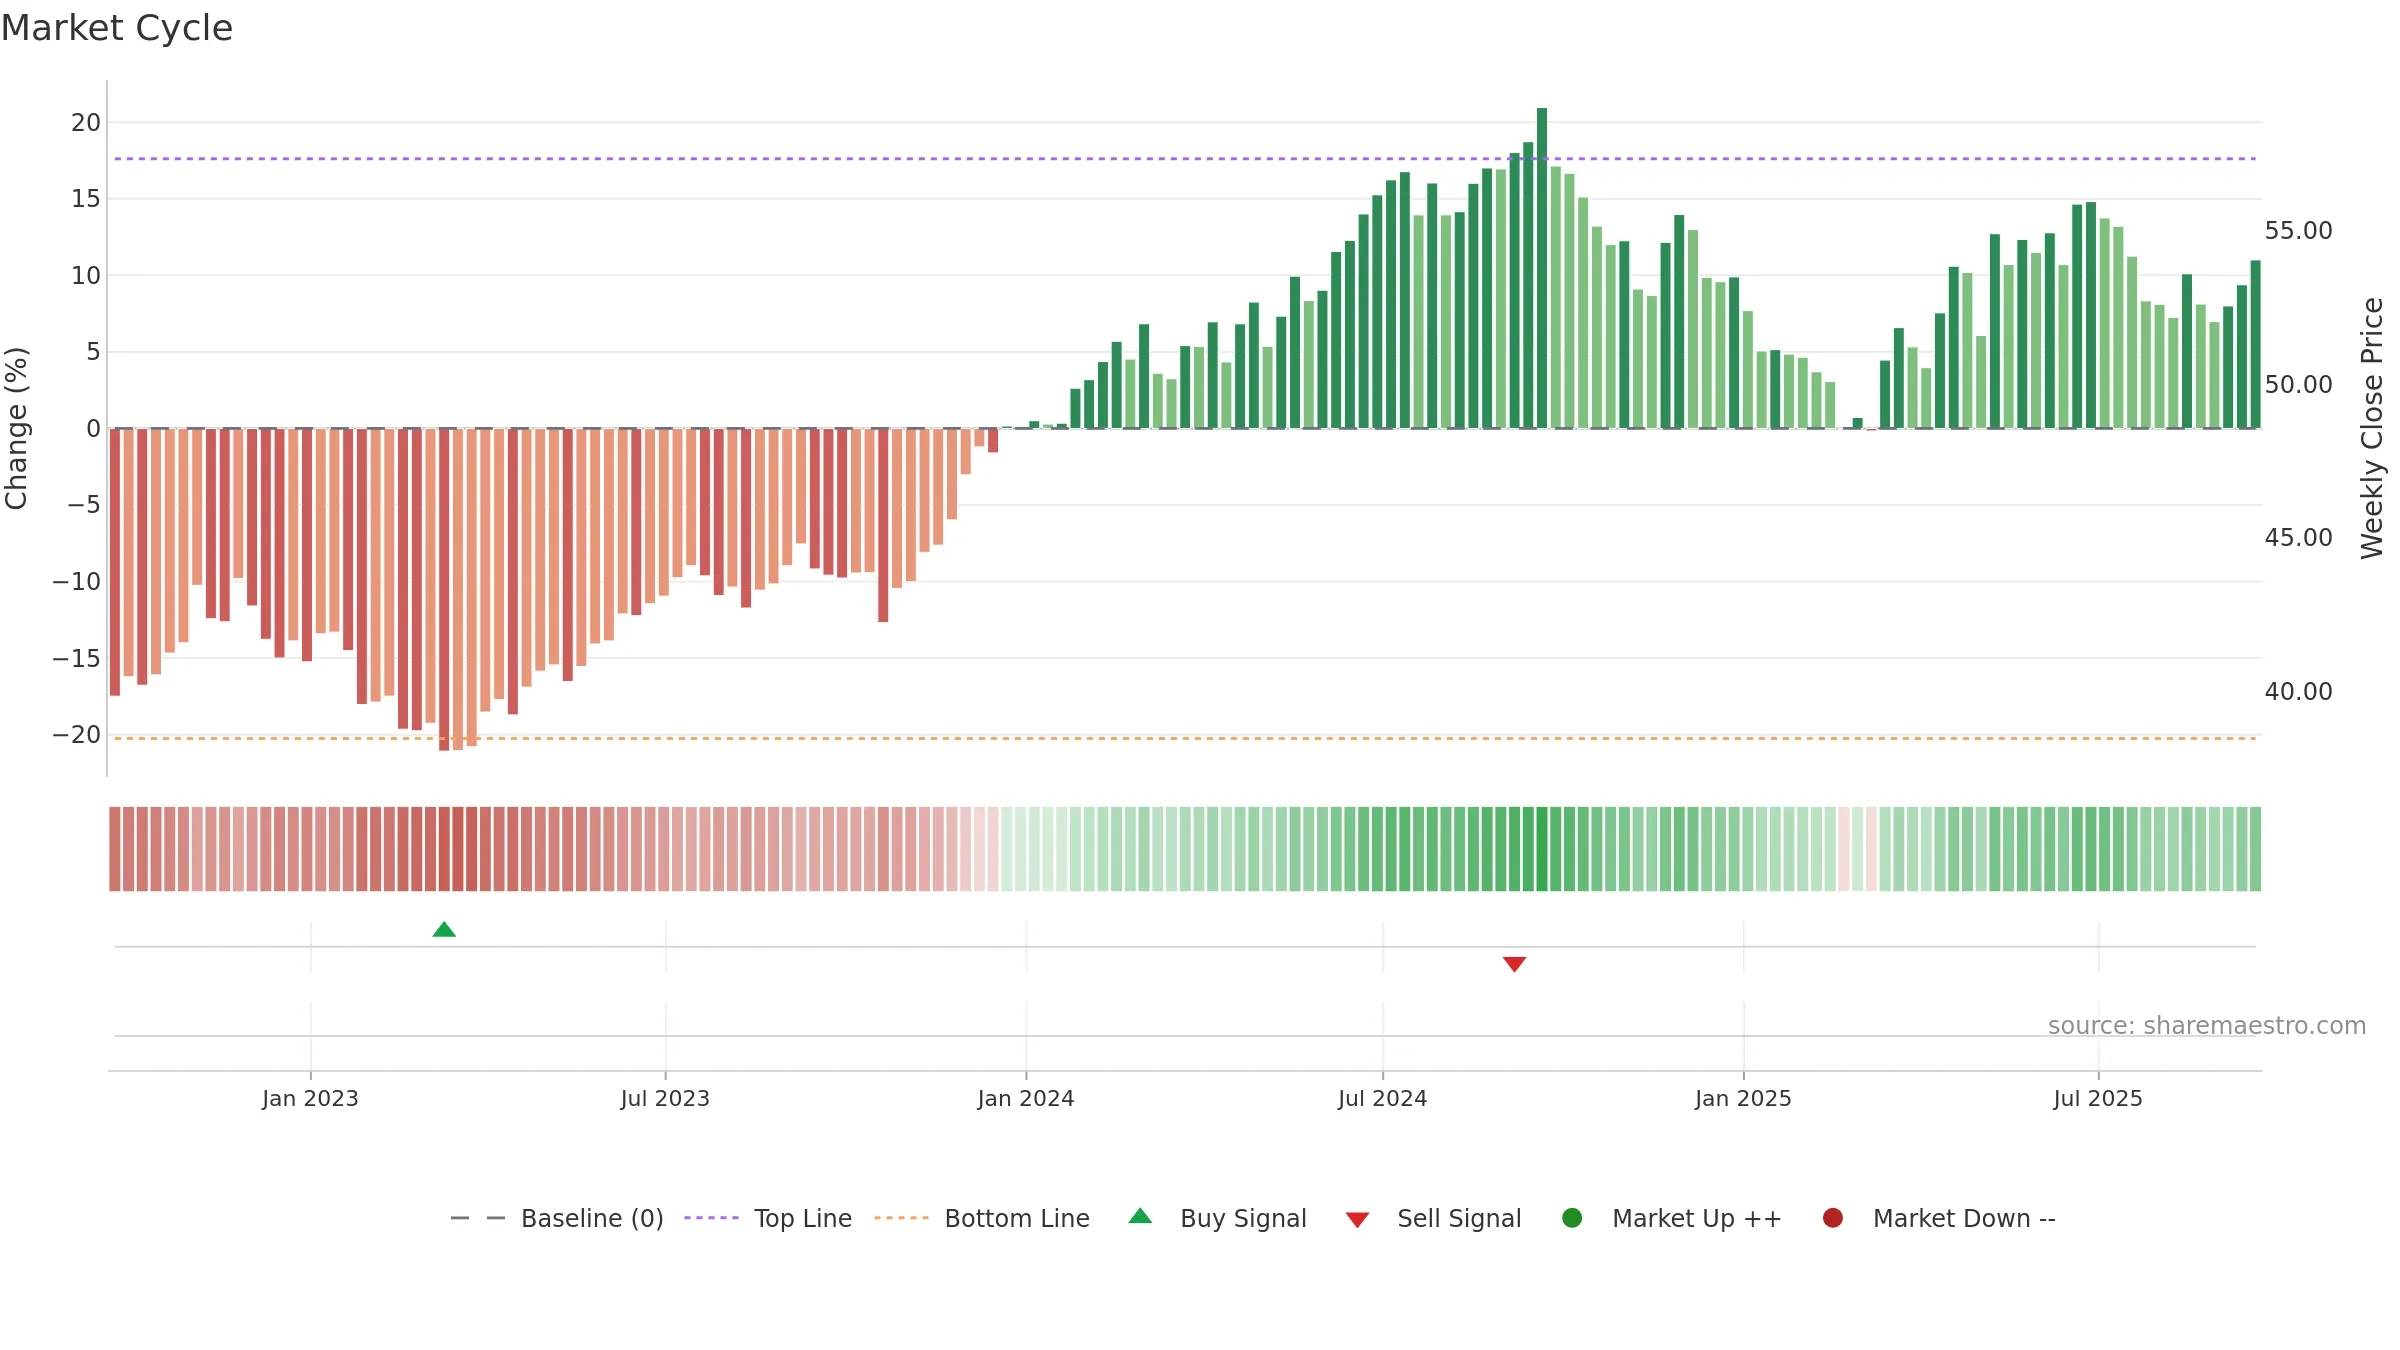The image size is (2400, 1350).
Task: Click the Jan 2024 x-axis label
Action: pos(1026,1099)
